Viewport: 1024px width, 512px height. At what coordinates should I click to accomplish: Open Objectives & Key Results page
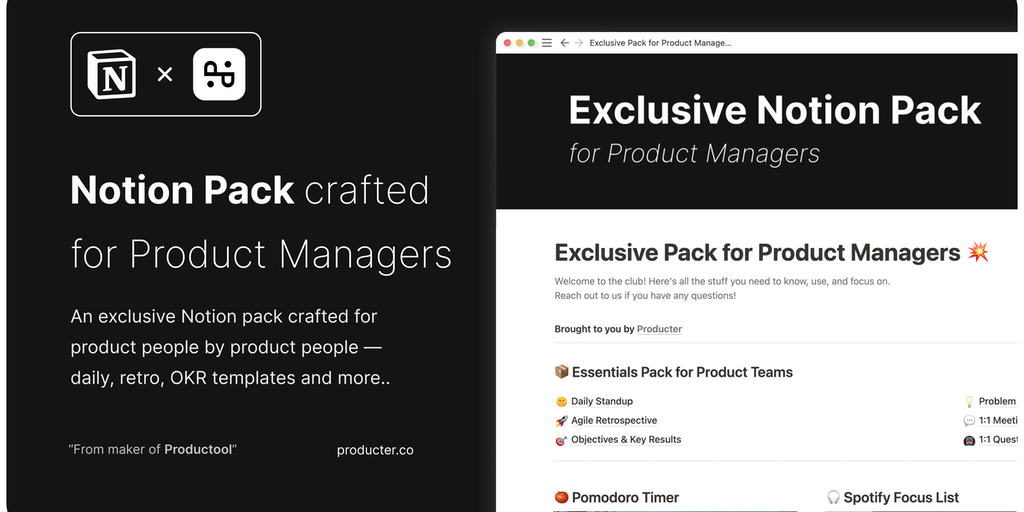[626, 440]
